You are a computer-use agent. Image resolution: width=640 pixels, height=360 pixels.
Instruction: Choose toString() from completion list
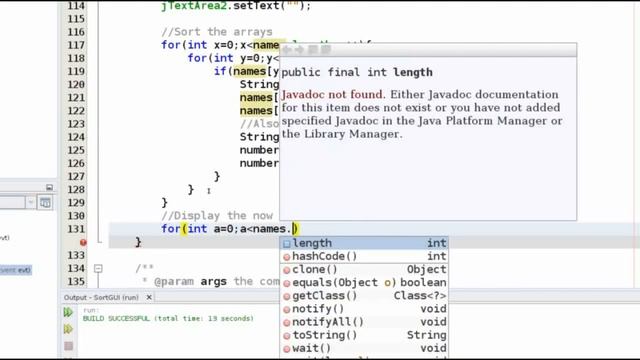coord(364,335)
